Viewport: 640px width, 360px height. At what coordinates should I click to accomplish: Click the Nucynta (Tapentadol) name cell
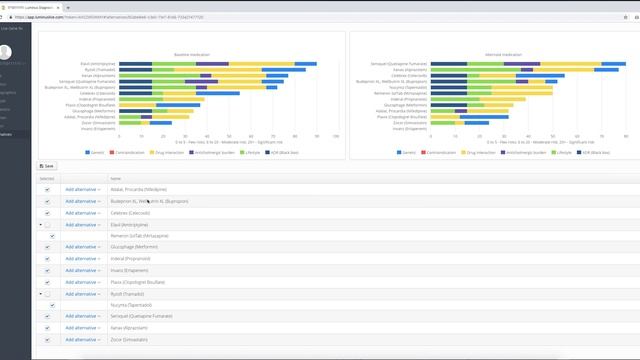pyautogui.click(x=131, y=305)
